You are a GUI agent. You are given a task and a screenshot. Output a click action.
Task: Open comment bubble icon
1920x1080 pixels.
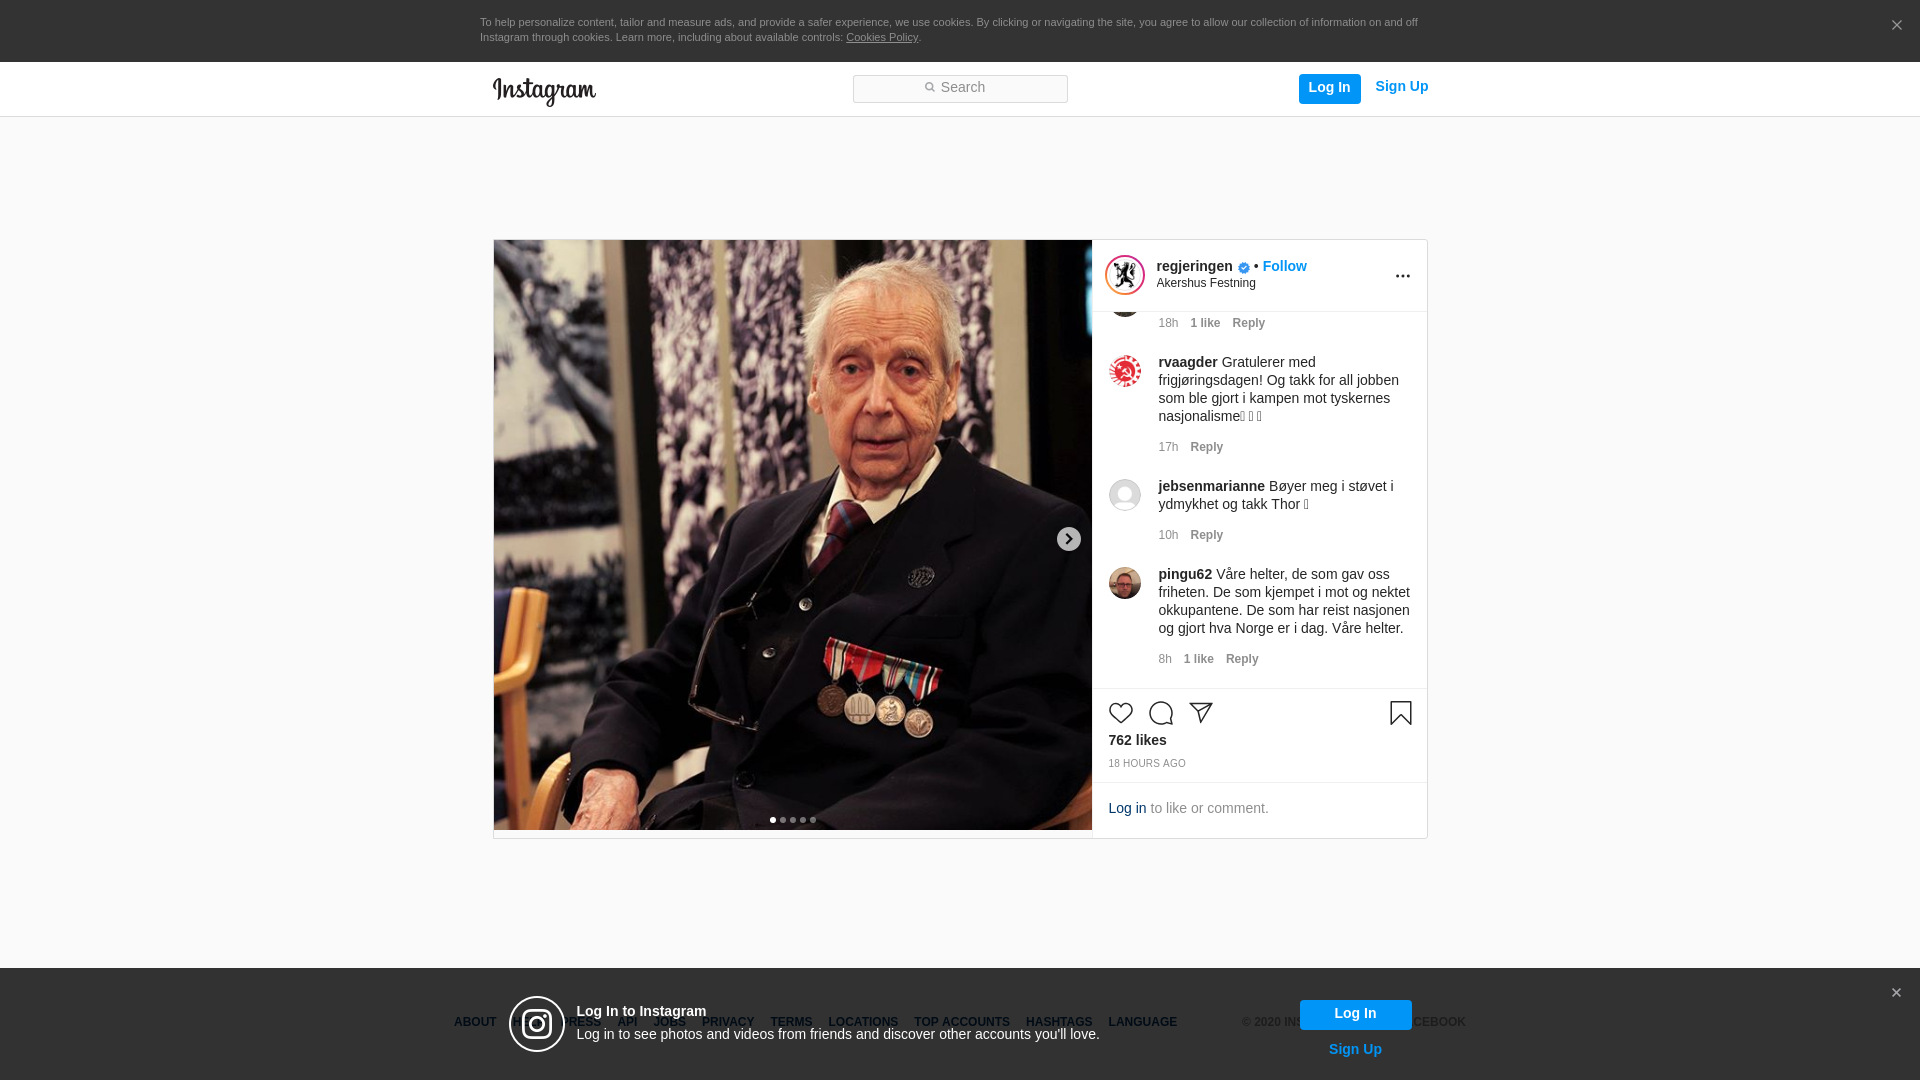point(1160,713)
